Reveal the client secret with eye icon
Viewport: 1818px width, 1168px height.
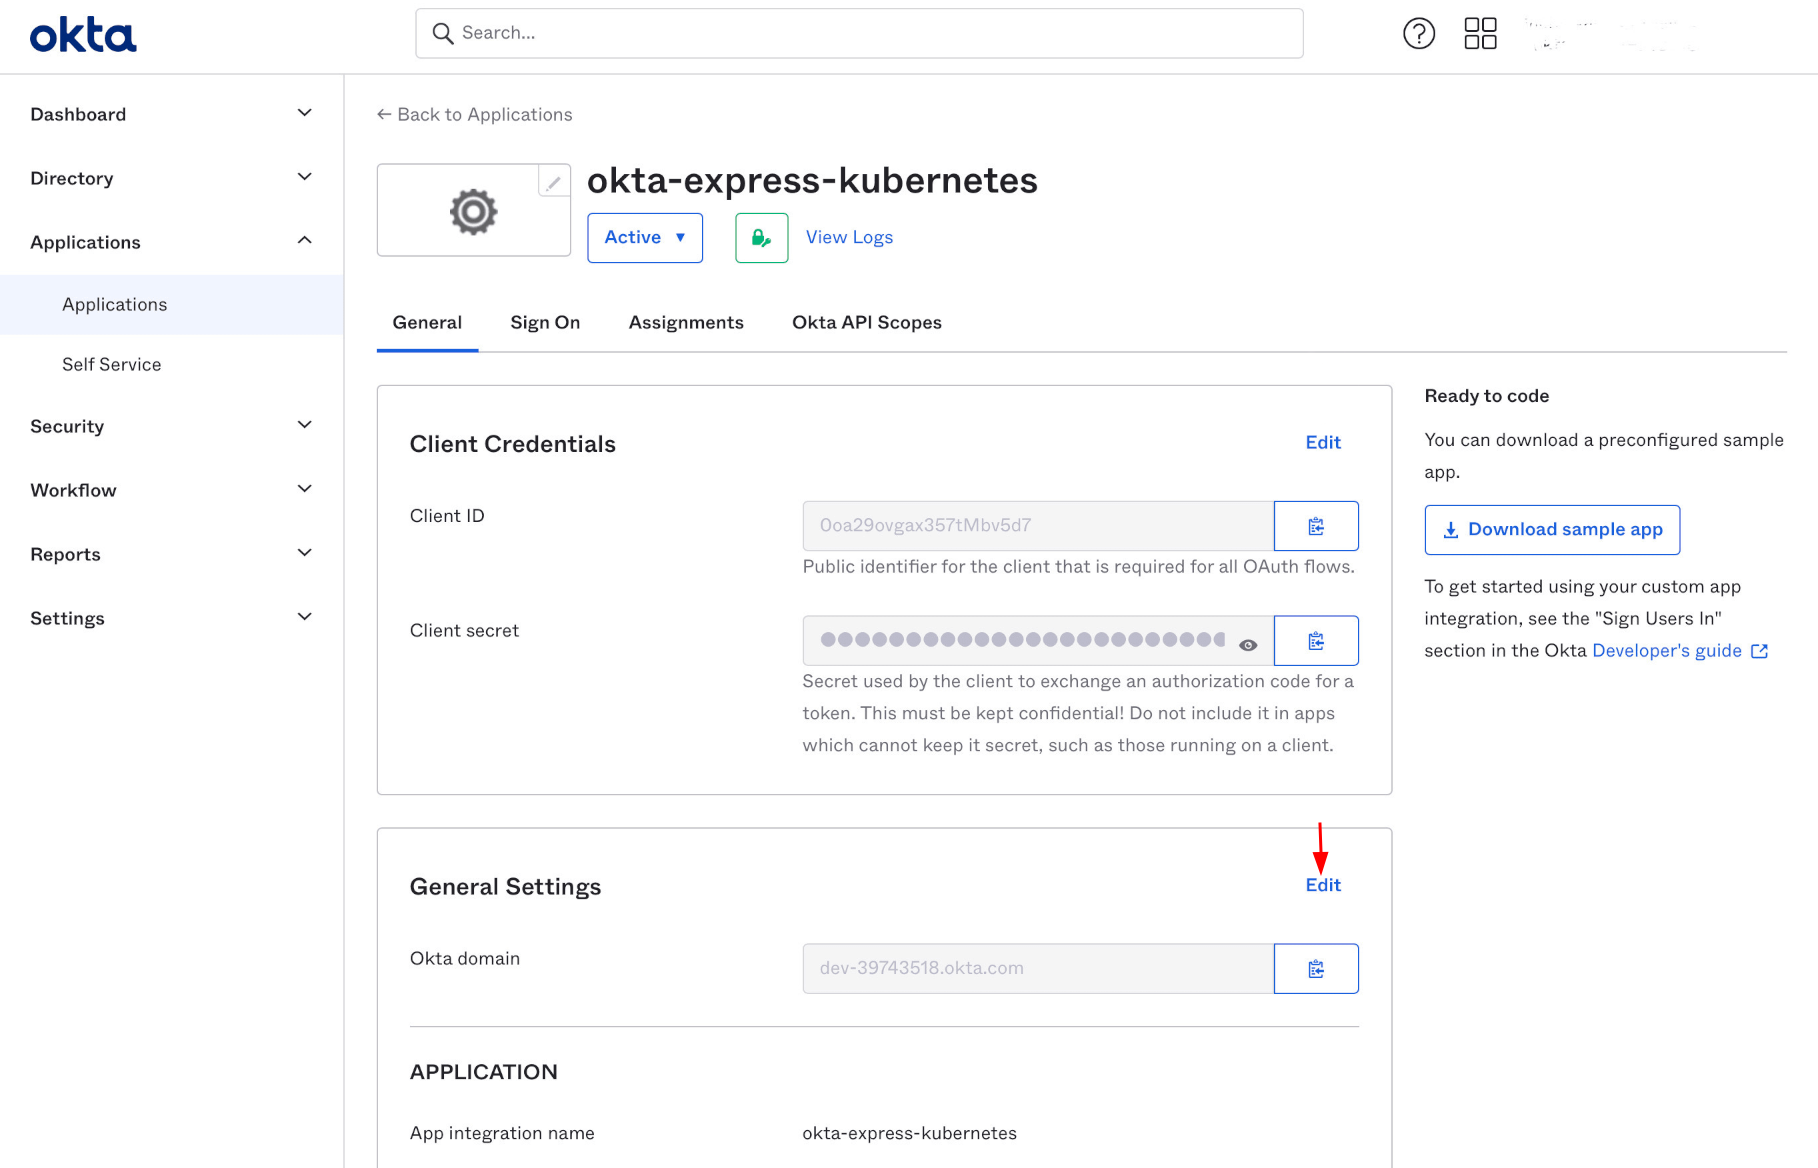point(1247,645)
